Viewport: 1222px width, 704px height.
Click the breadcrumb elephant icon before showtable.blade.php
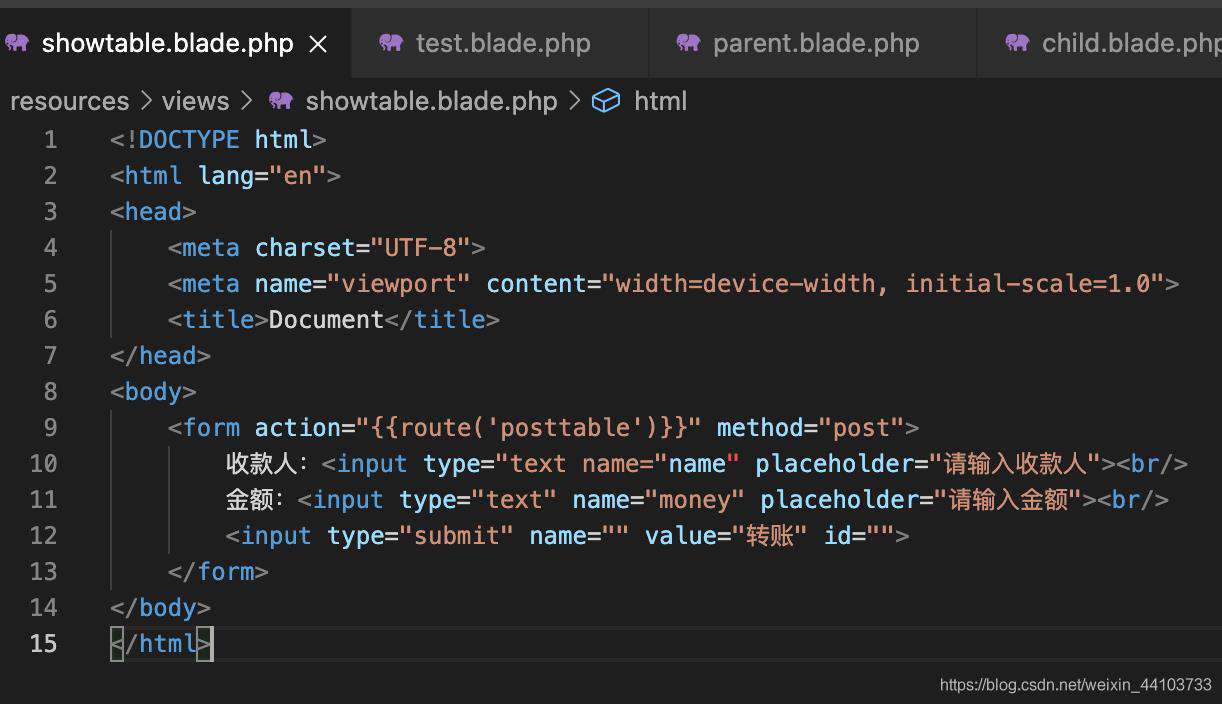(281, 101)
